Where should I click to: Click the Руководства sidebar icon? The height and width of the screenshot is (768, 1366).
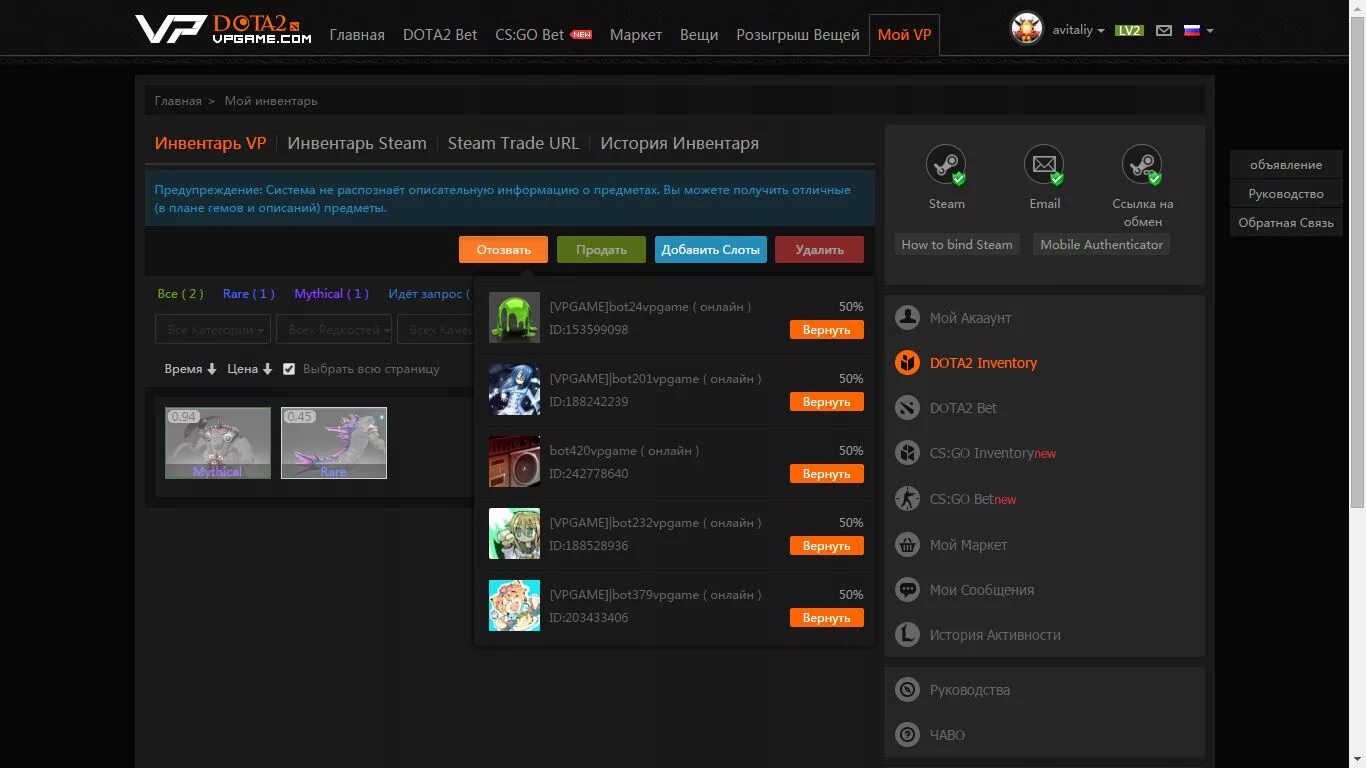pos(907,690)
